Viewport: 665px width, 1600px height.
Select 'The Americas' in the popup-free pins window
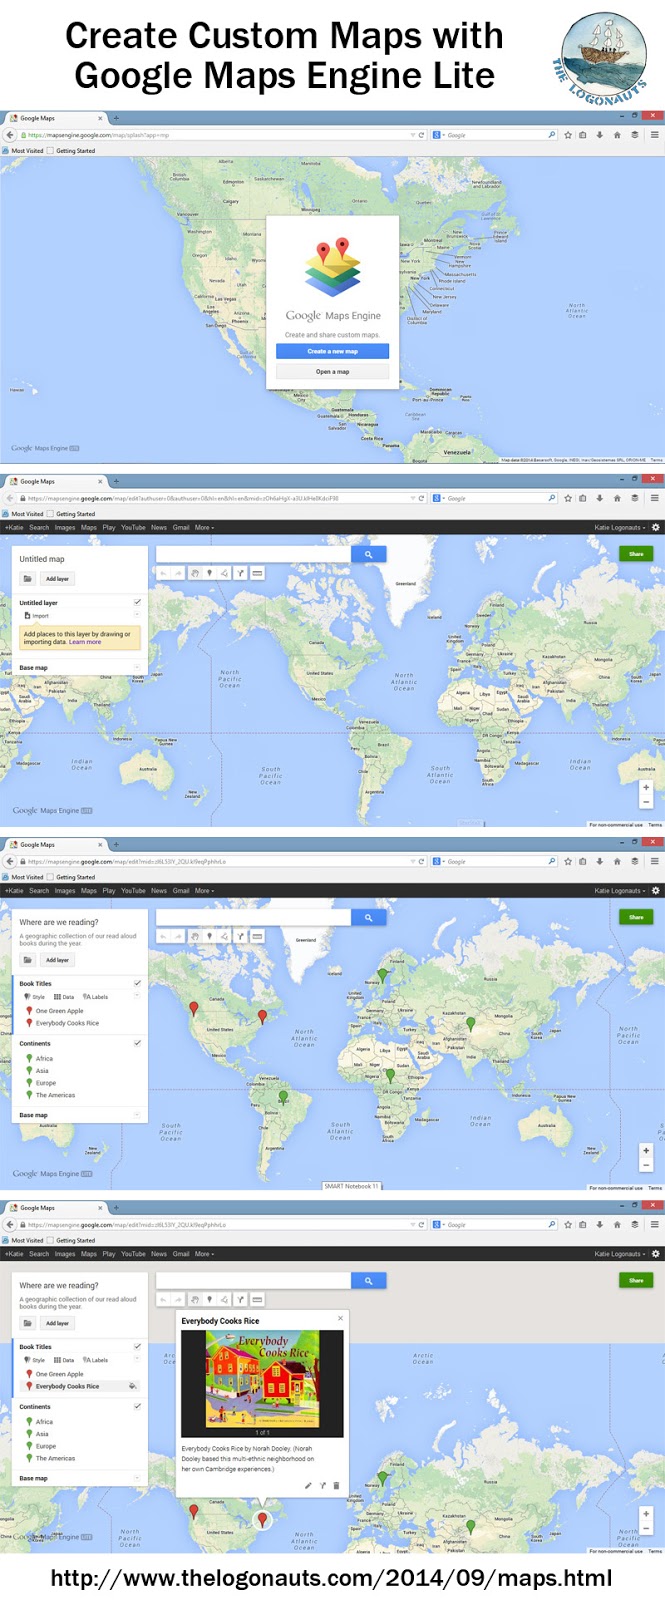coord(56,1095)
